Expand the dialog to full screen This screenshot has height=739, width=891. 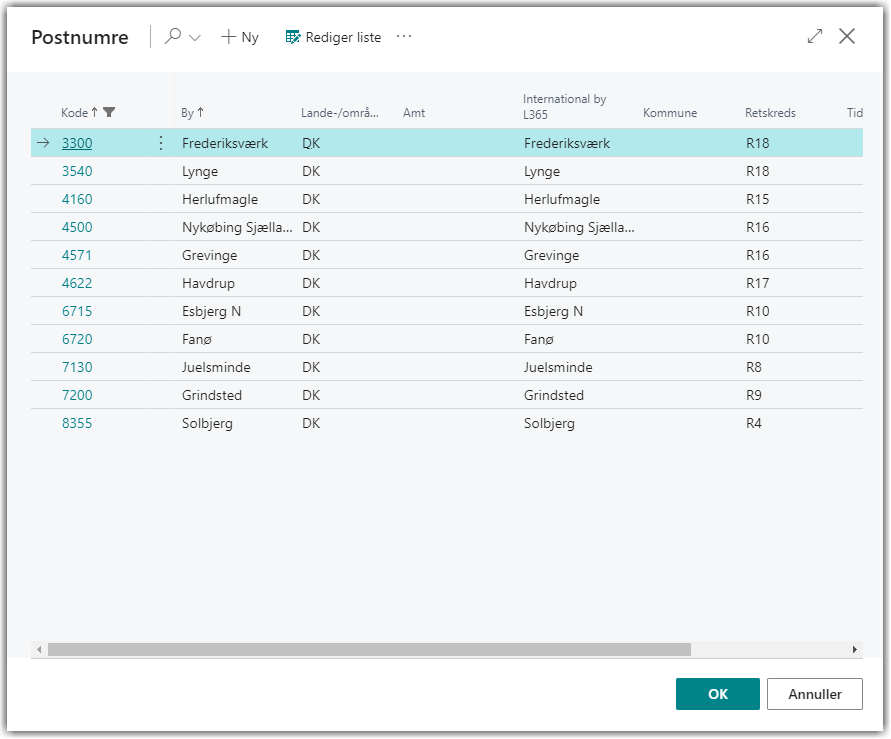(815, 36)
